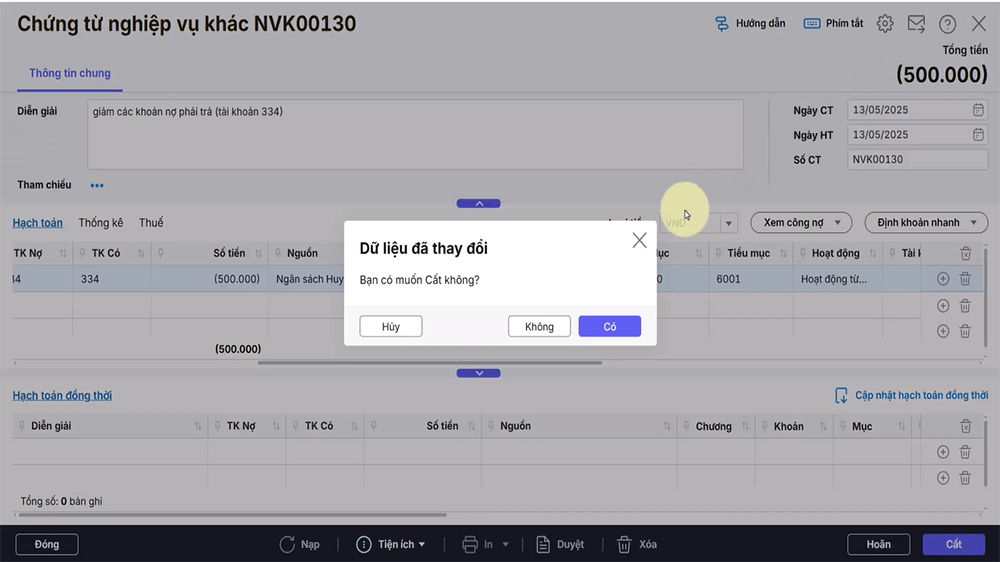Screen dimensions: 1000x562
Task: Open the Hạch toán đồng thời link
Action: click(x=62, y=396)
